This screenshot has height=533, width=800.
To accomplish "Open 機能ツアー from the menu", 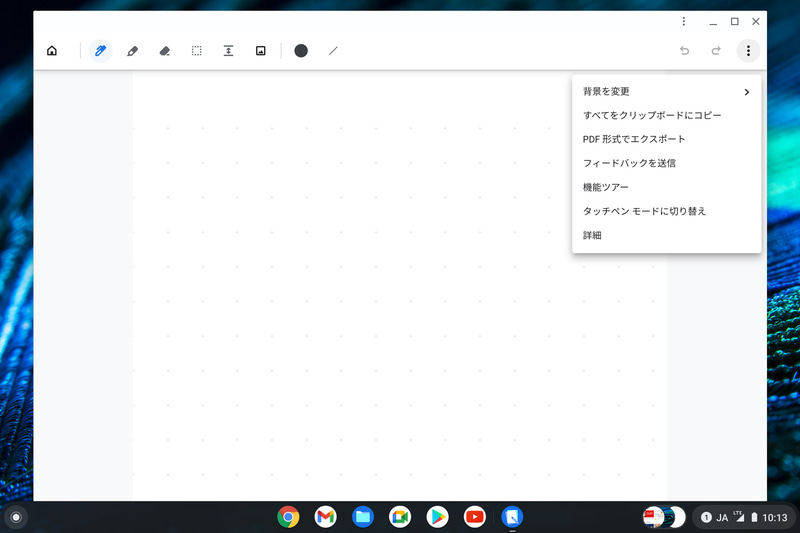I will (667, 187).
